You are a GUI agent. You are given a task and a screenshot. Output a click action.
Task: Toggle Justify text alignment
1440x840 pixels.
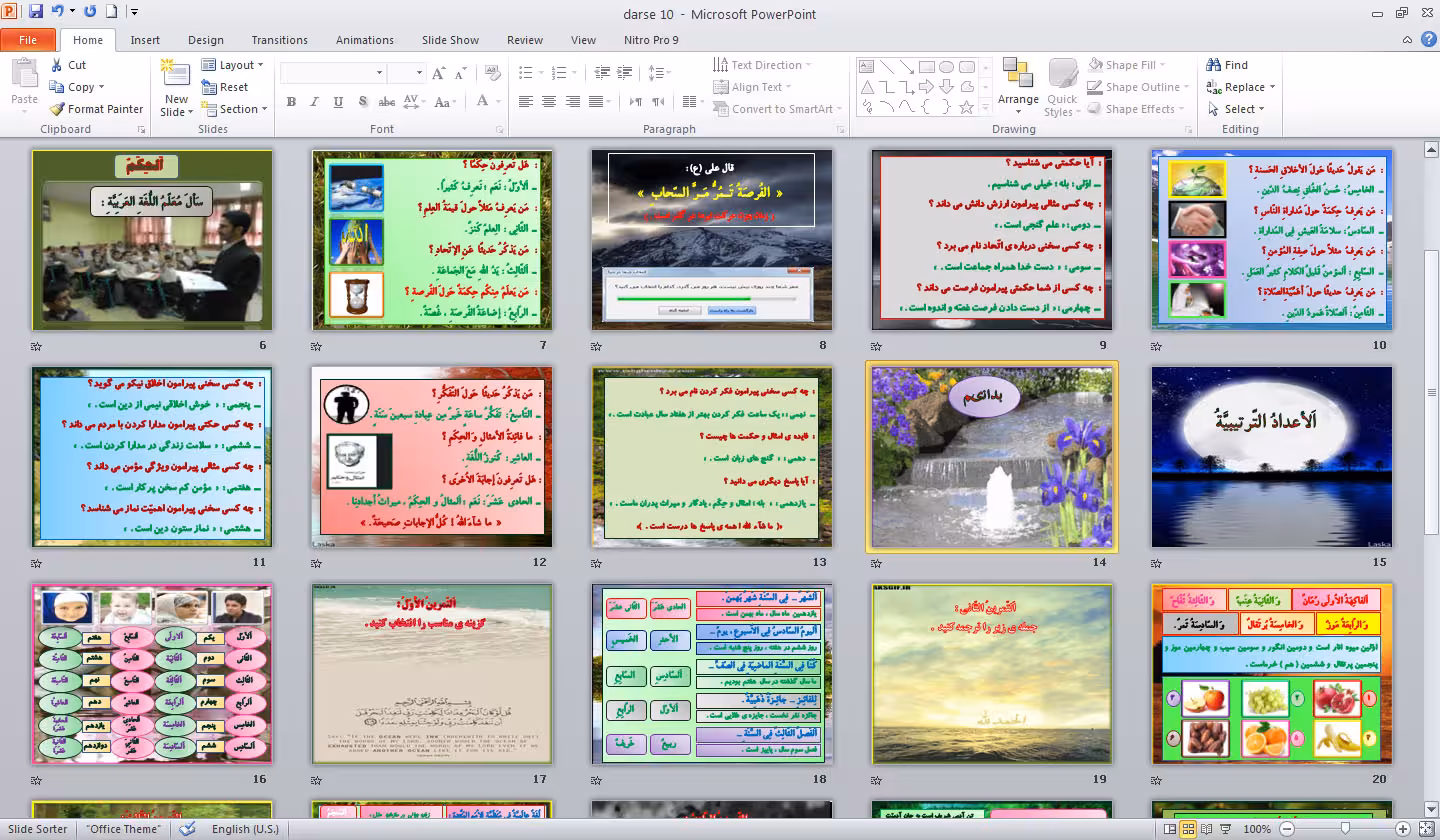click(597, 102)
